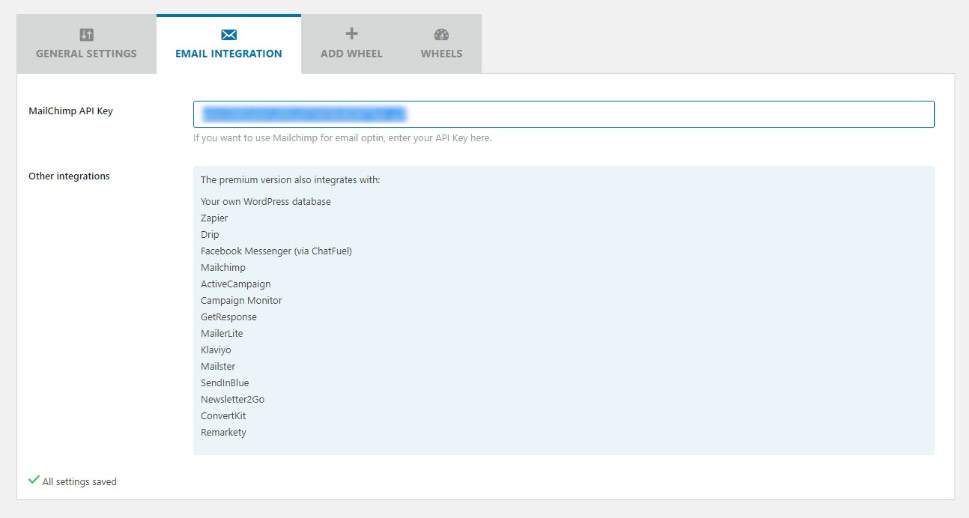Click the 'All settings saved' status text
This screenshot has width=969, height=518.
(x=79, y=482)
